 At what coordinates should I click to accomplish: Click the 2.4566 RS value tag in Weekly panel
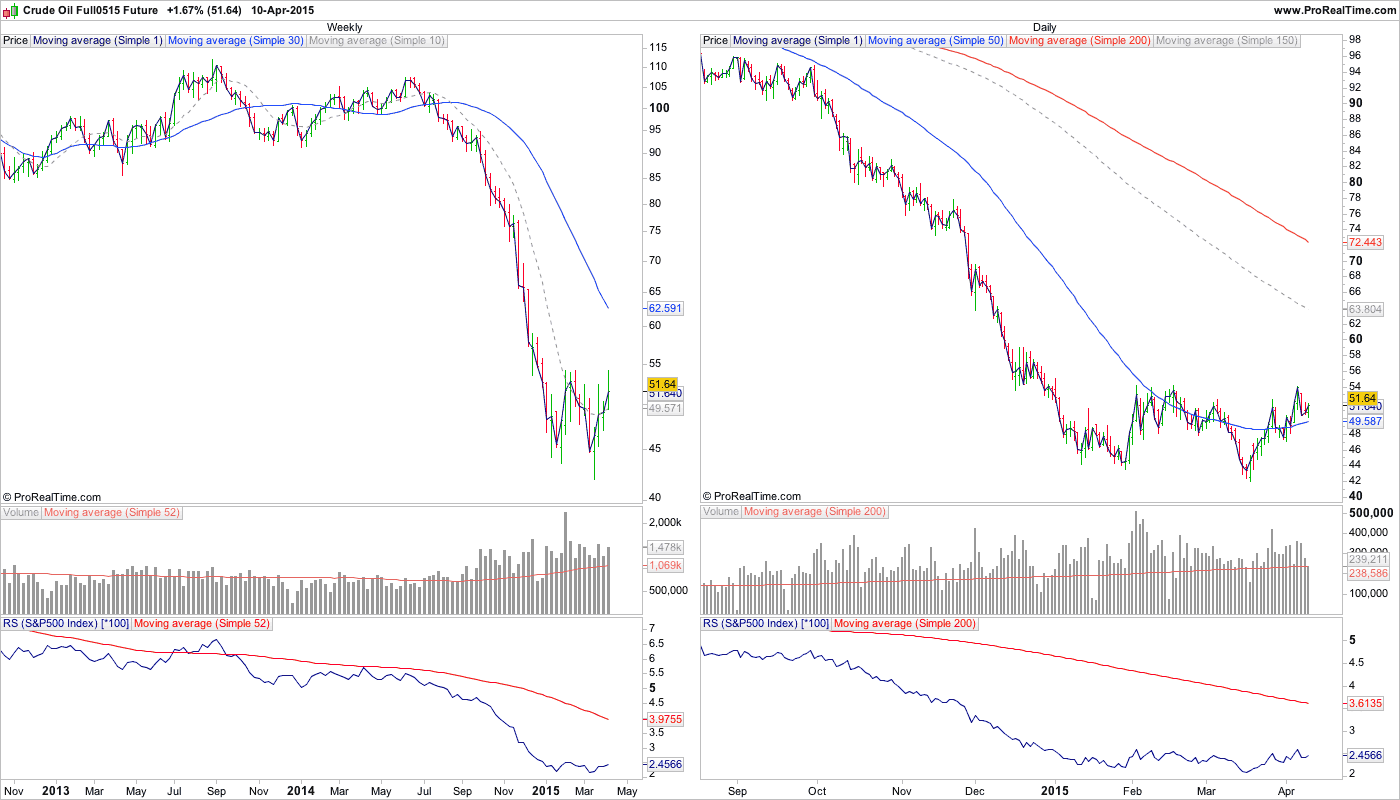pyautogui.click(x=665, y=764)
